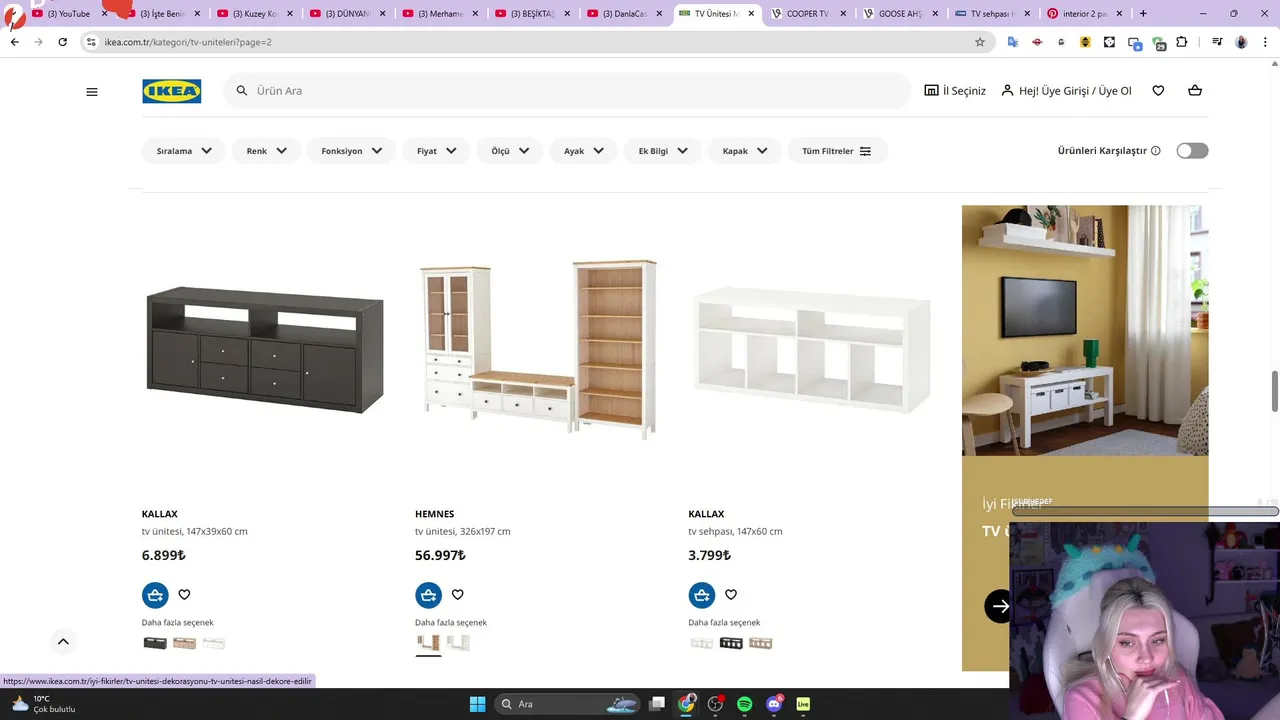
Task: Select black-brown swatch for KALLAX tv ünitesi
Action: coord(155,643)
